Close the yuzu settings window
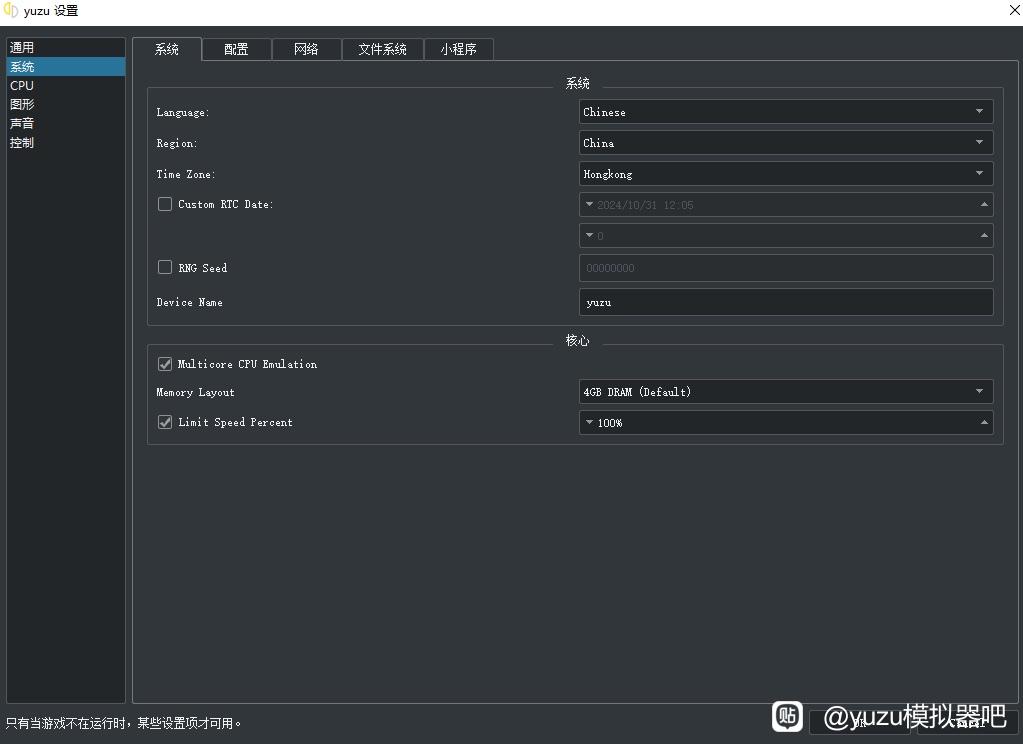The height and width of the screenshot is (744, 1023). [1015, 10]
